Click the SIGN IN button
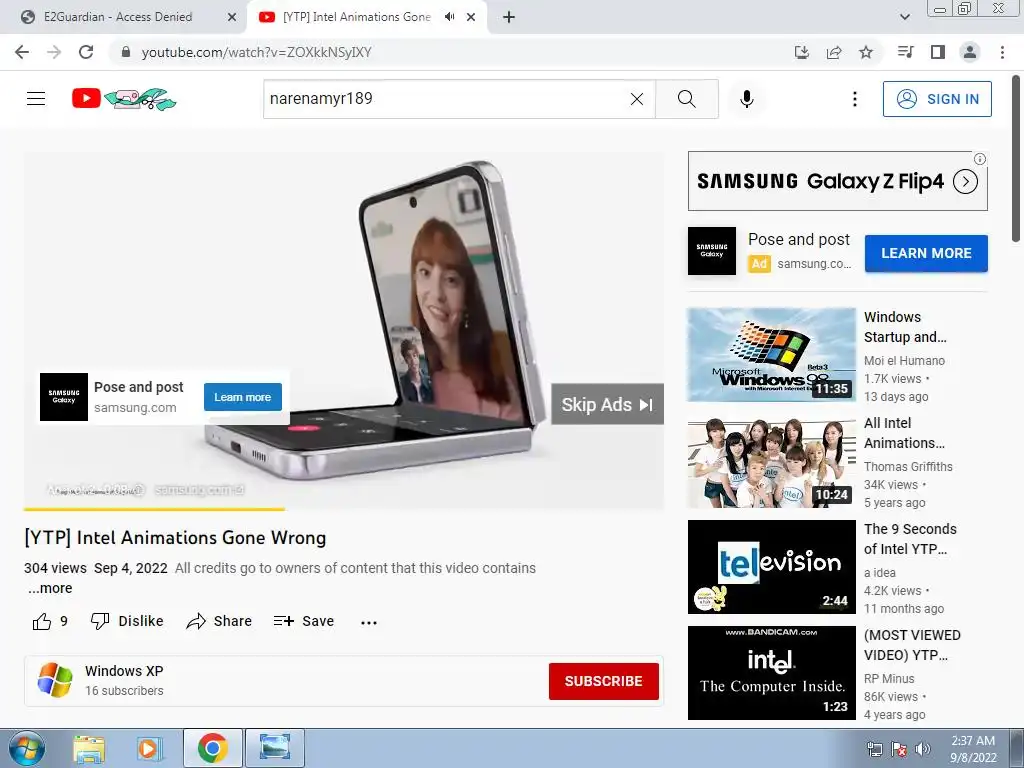 coord(937,99)
